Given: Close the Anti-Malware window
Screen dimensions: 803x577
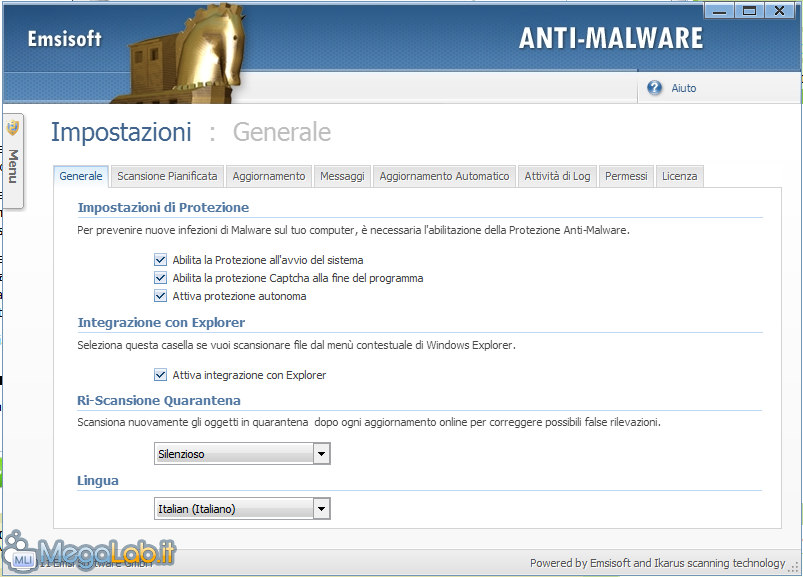Looking at the screenshot, I should 779,11.
